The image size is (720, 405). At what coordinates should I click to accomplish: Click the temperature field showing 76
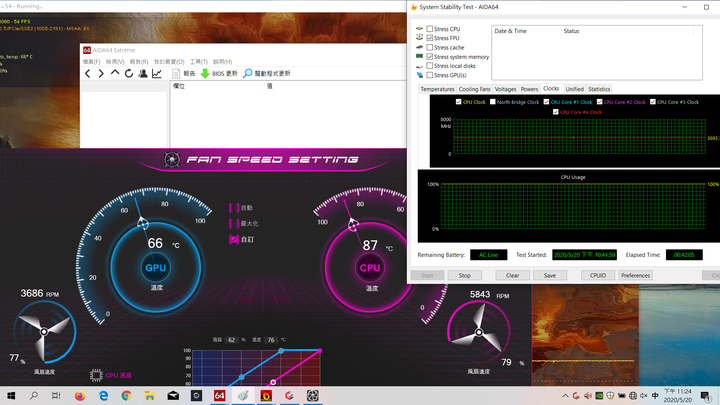click(271, 340)
